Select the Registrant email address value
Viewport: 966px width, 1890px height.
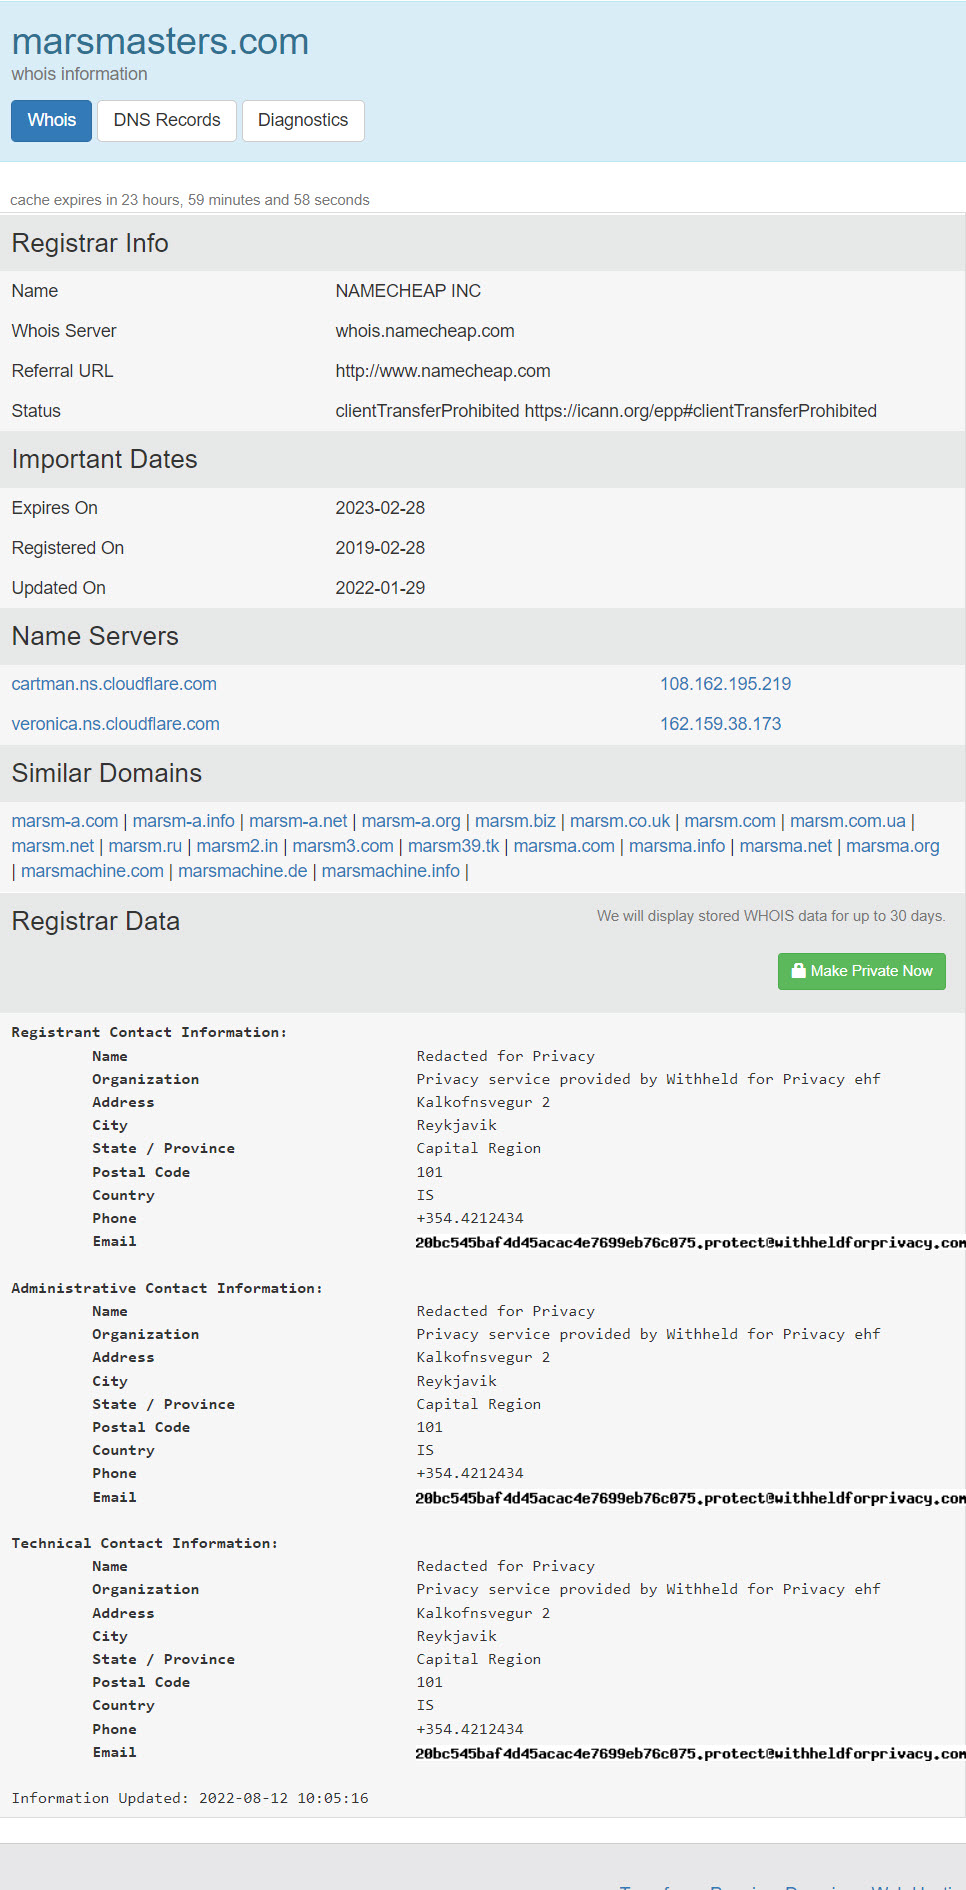click(x=690, y=1242)
